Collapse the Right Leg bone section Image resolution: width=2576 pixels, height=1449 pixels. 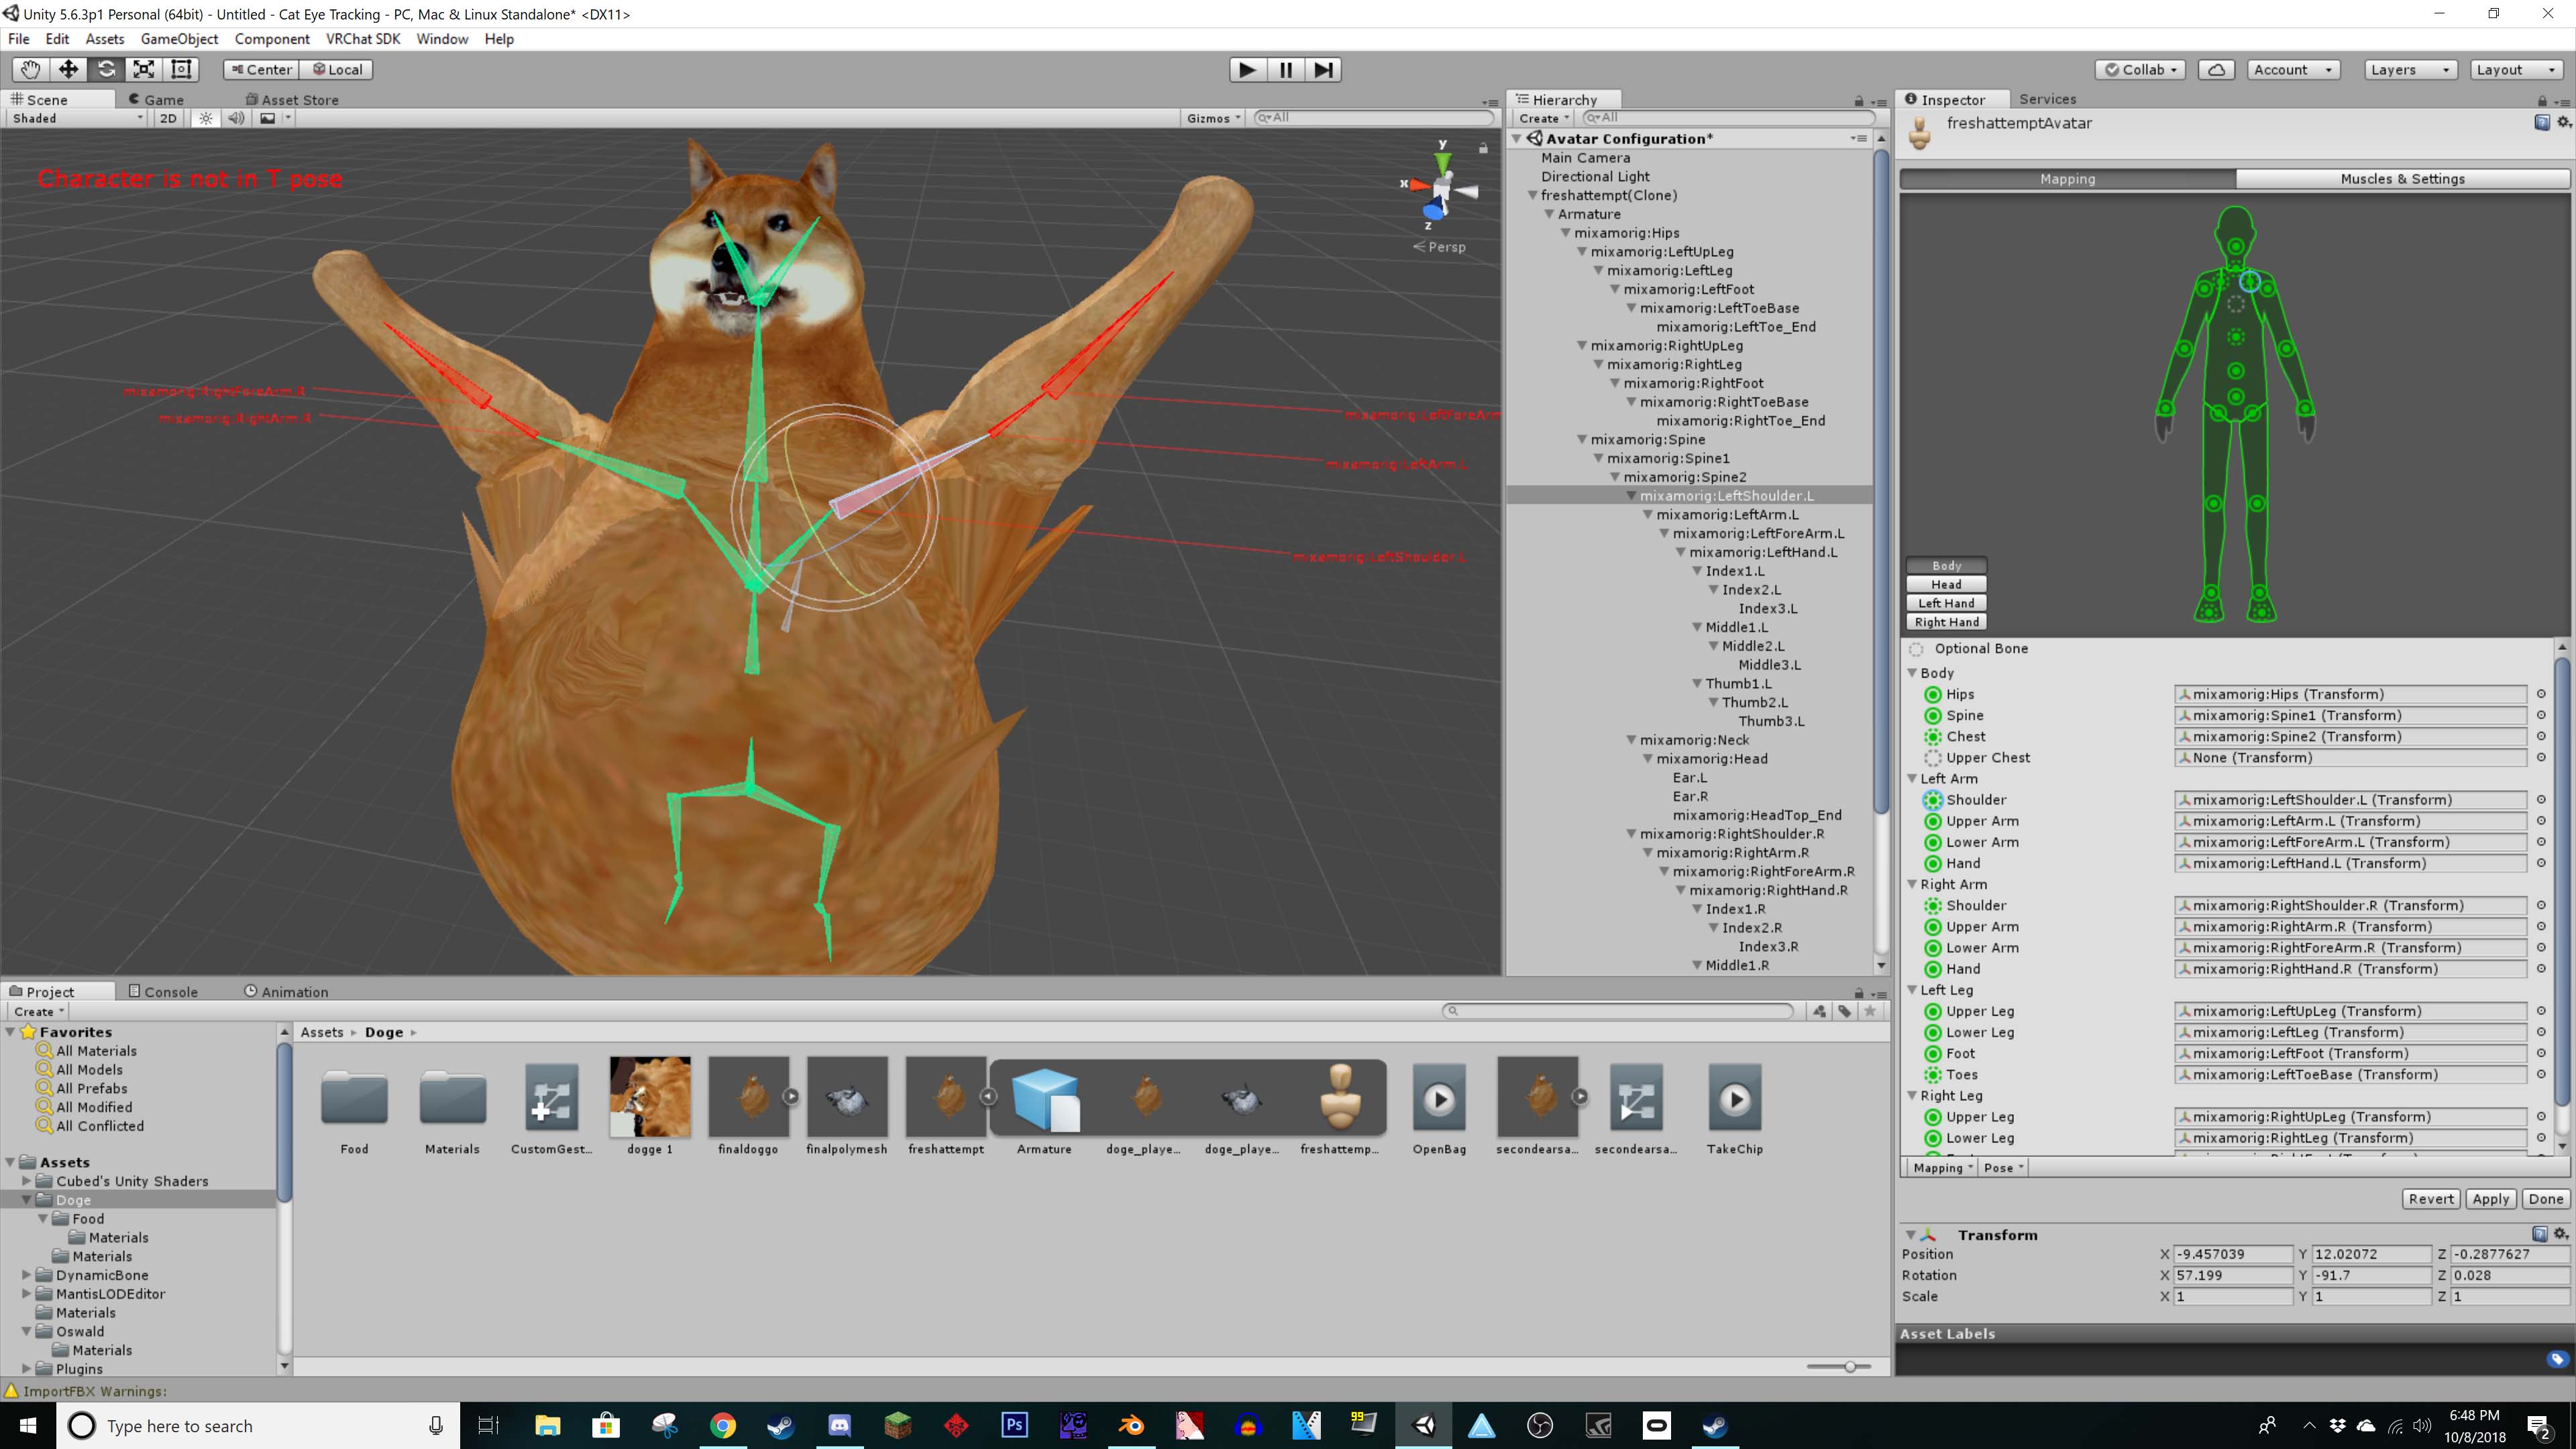(1913, 1095)
